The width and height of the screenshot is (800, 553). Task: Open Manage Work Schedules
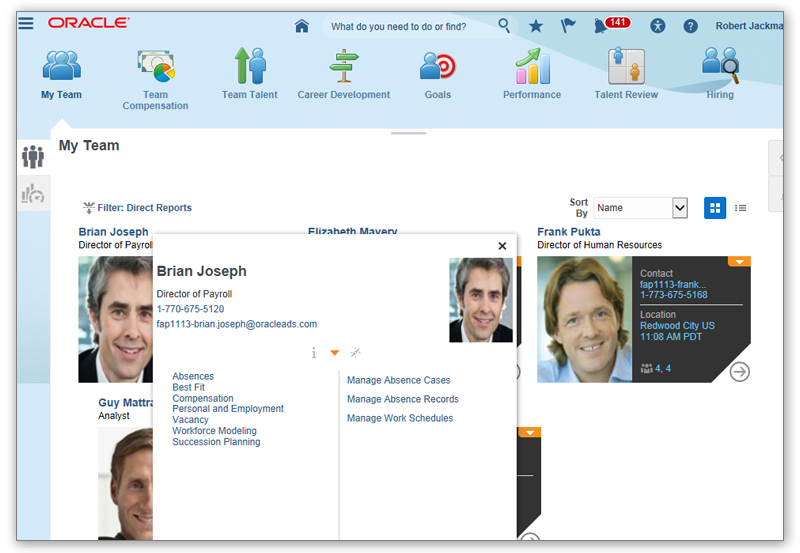click(x=400, y=418)
